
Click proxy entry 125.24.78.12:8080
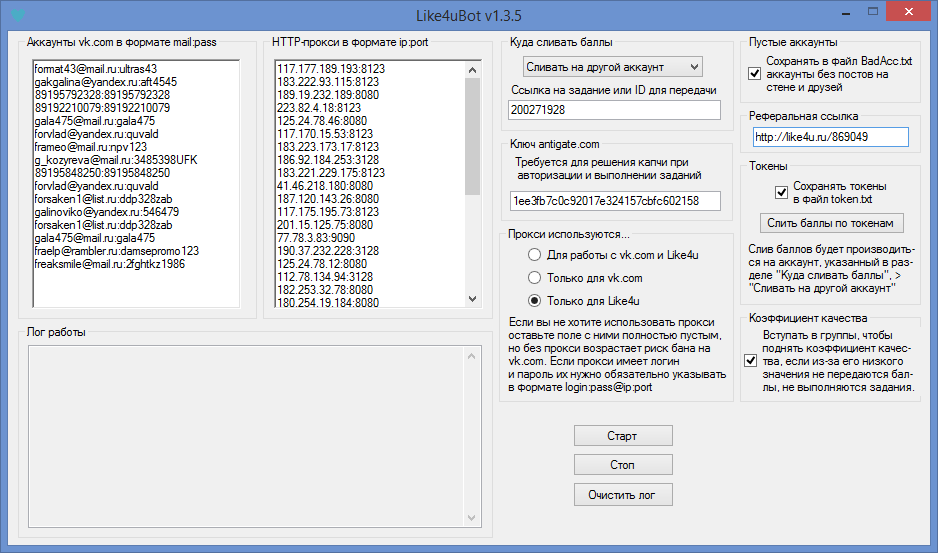322,265
